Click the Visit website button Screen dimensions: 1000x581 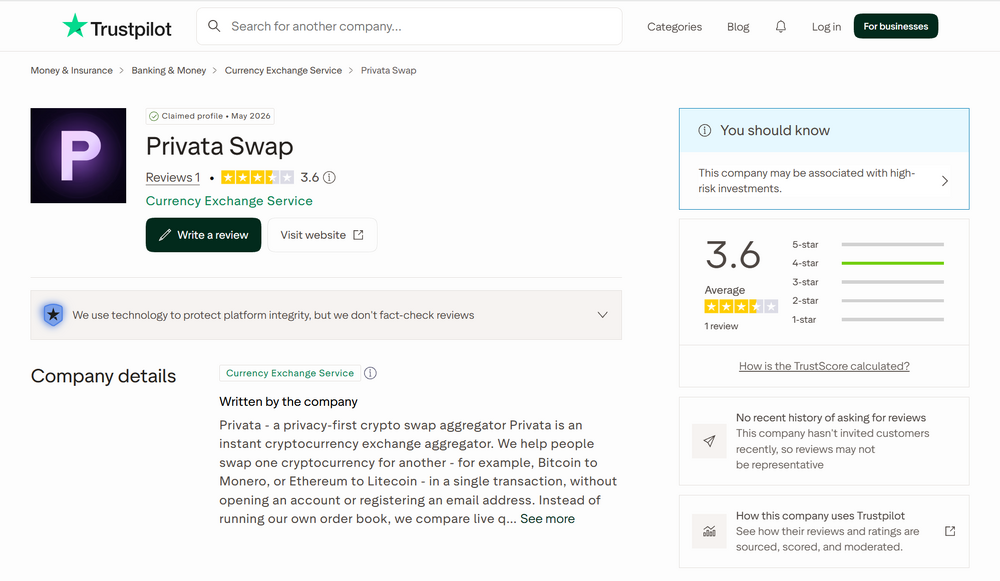pyautogui.click(x=322, y=235)
